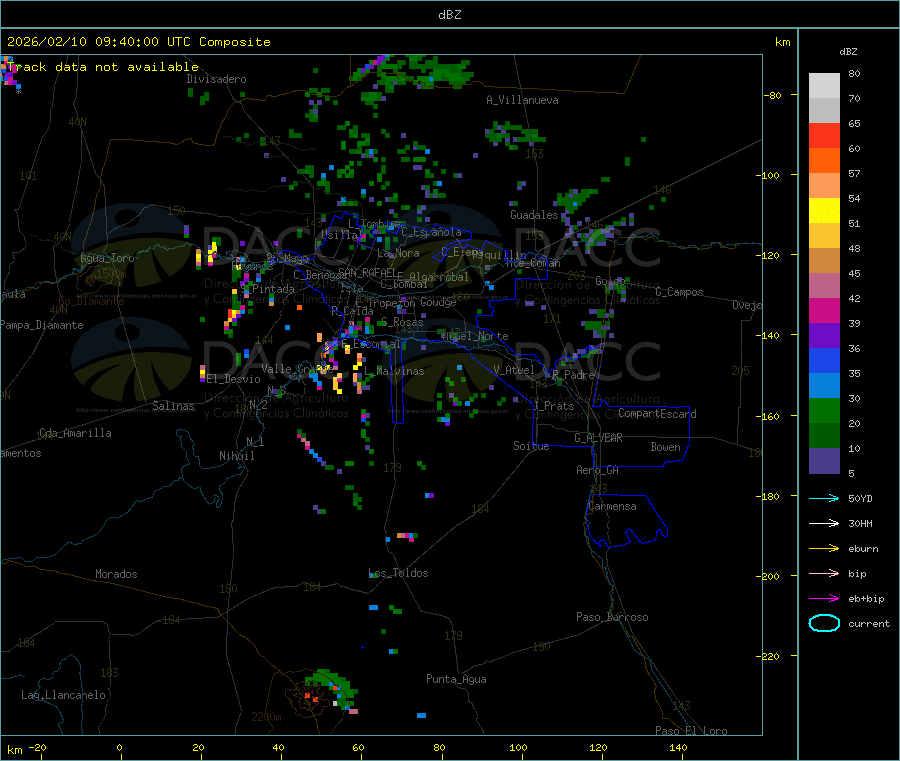900x761 pixels.
Task: Click the 'Track data not available' message
Action: point(103,67)
